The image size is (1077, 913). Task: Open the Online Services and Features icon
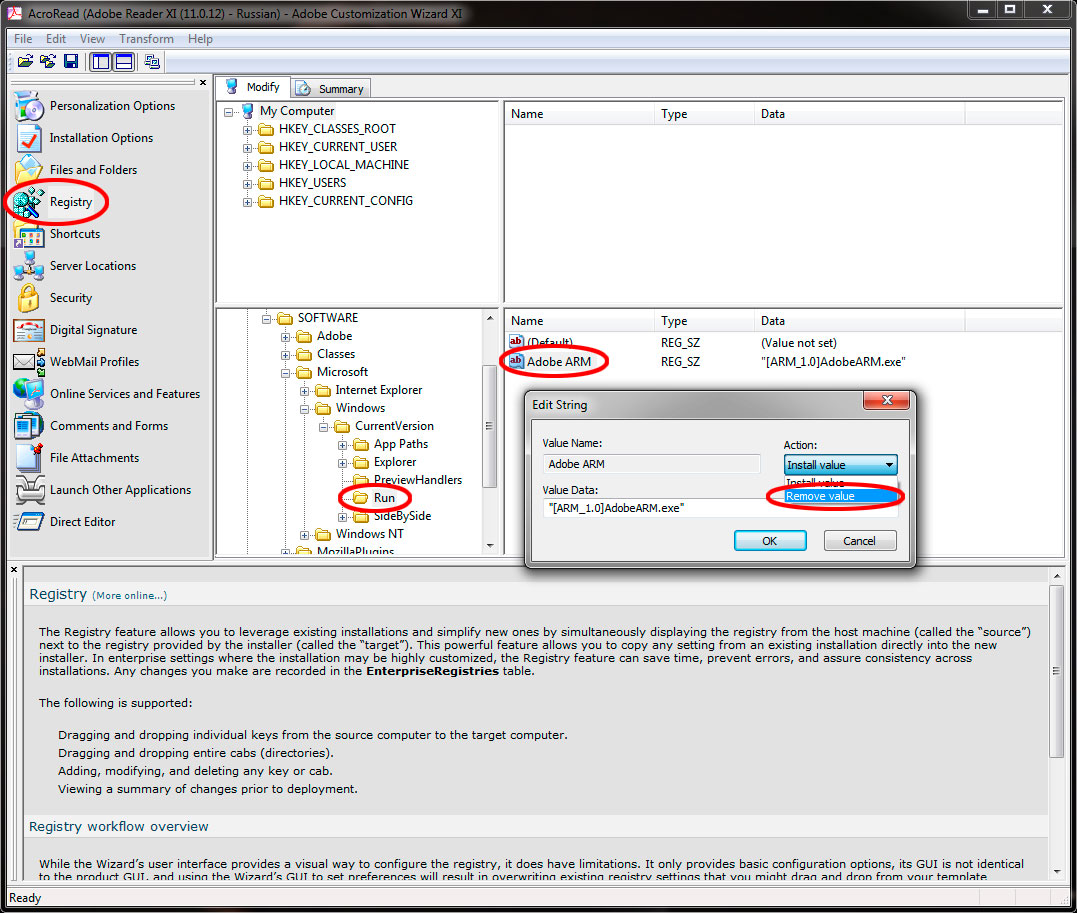click(x=29, y=394)
